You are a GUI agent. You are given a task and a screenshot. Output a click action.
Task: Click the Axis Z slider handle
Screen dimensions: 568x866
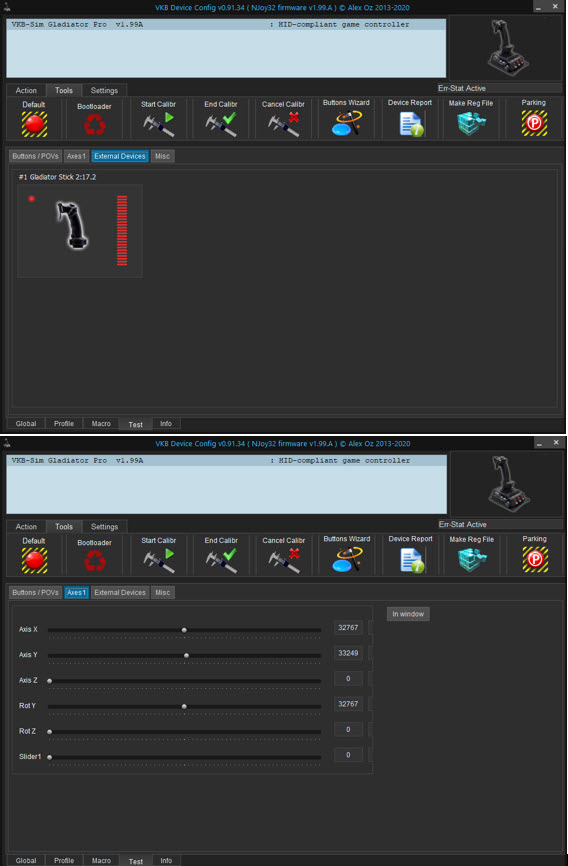(49, 681)
